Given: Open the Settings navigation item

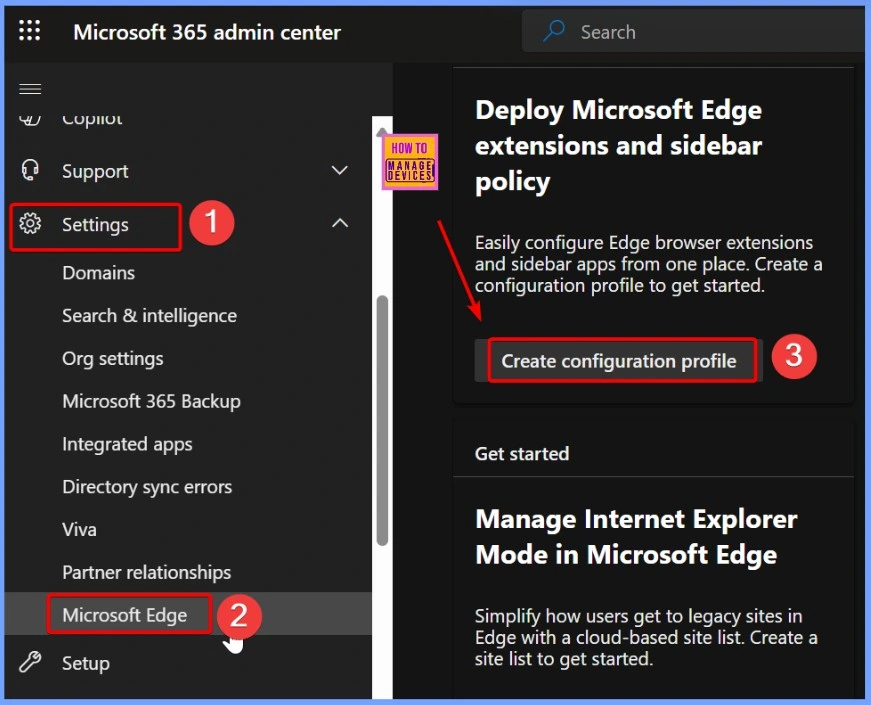Looking at the screenshot, I should pos(95,224).
